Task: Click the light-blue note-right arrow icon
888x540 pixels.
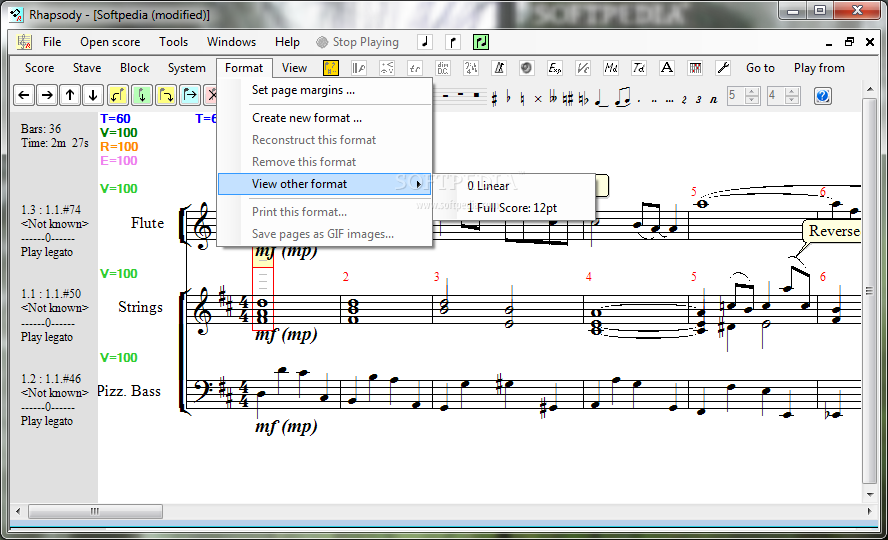Action: (x=190, y=95)
